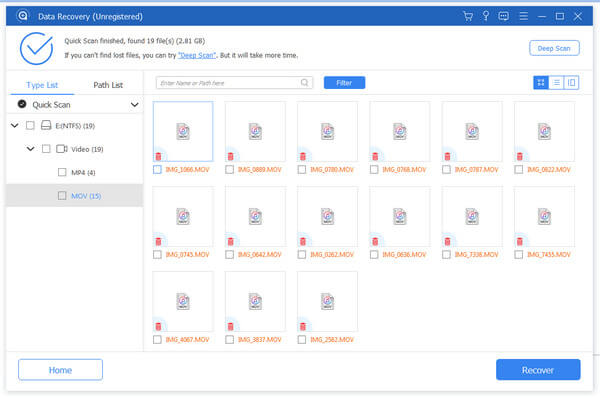Open the hamburger menu in title bar
The height and width of the screenshot is (398, 600).
point(523,16)
